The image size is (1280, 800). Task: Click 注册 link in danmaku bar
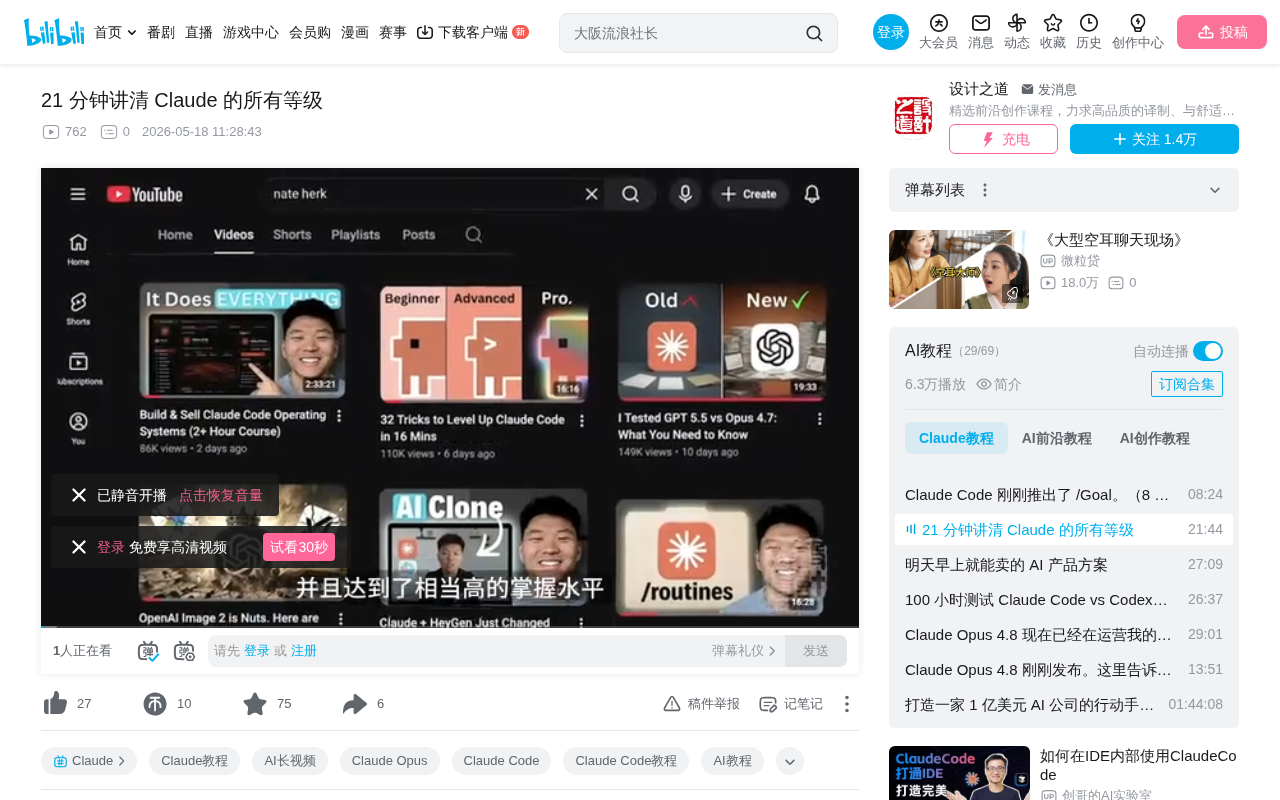click(x=304, y=651)
